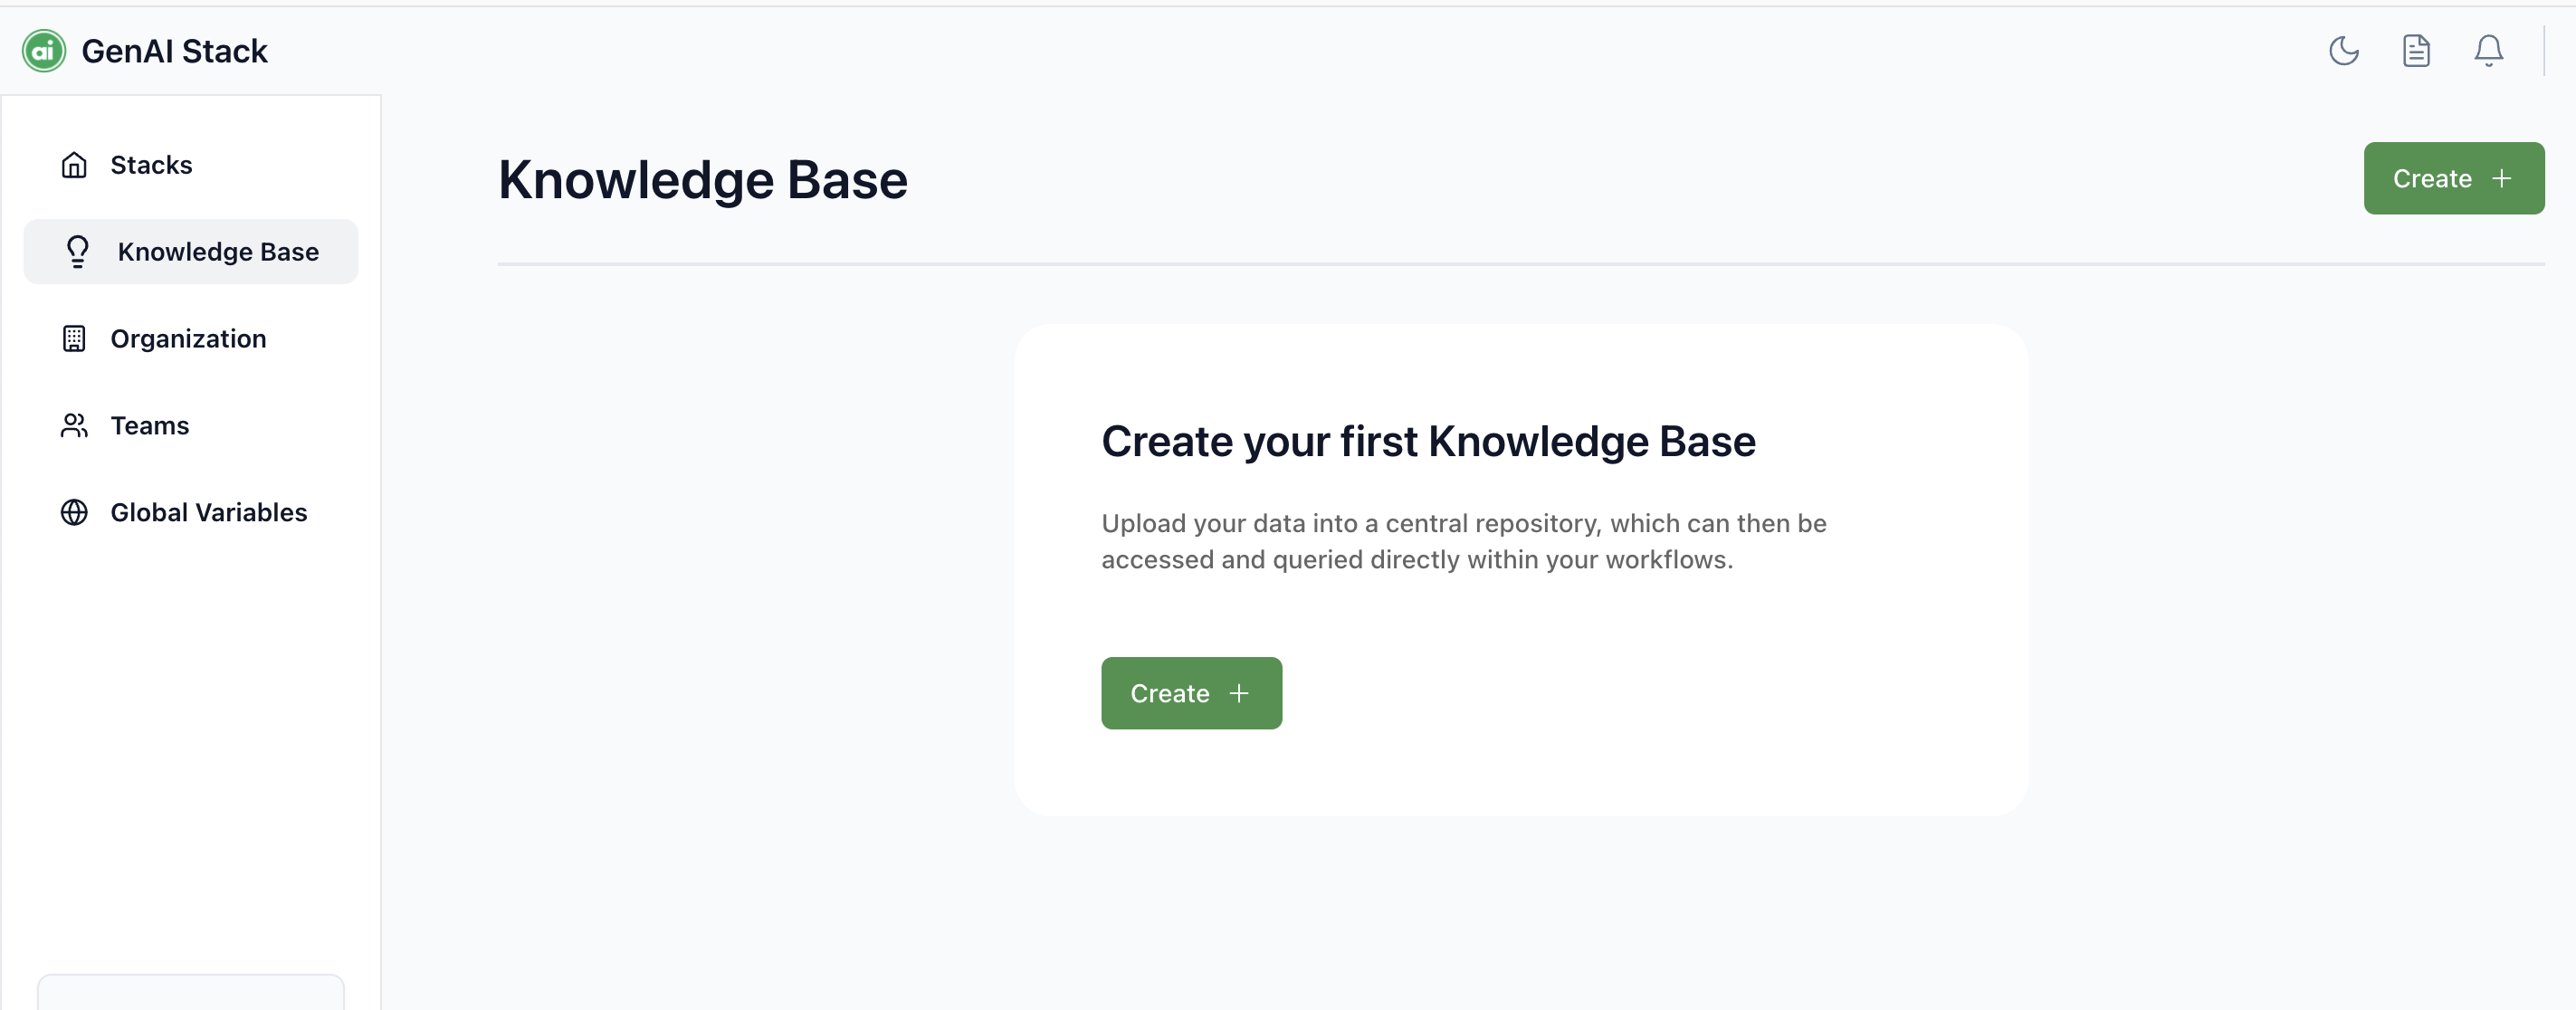
Task: Click the GenAI Stack logo icon
Action: tap(44, 51)
